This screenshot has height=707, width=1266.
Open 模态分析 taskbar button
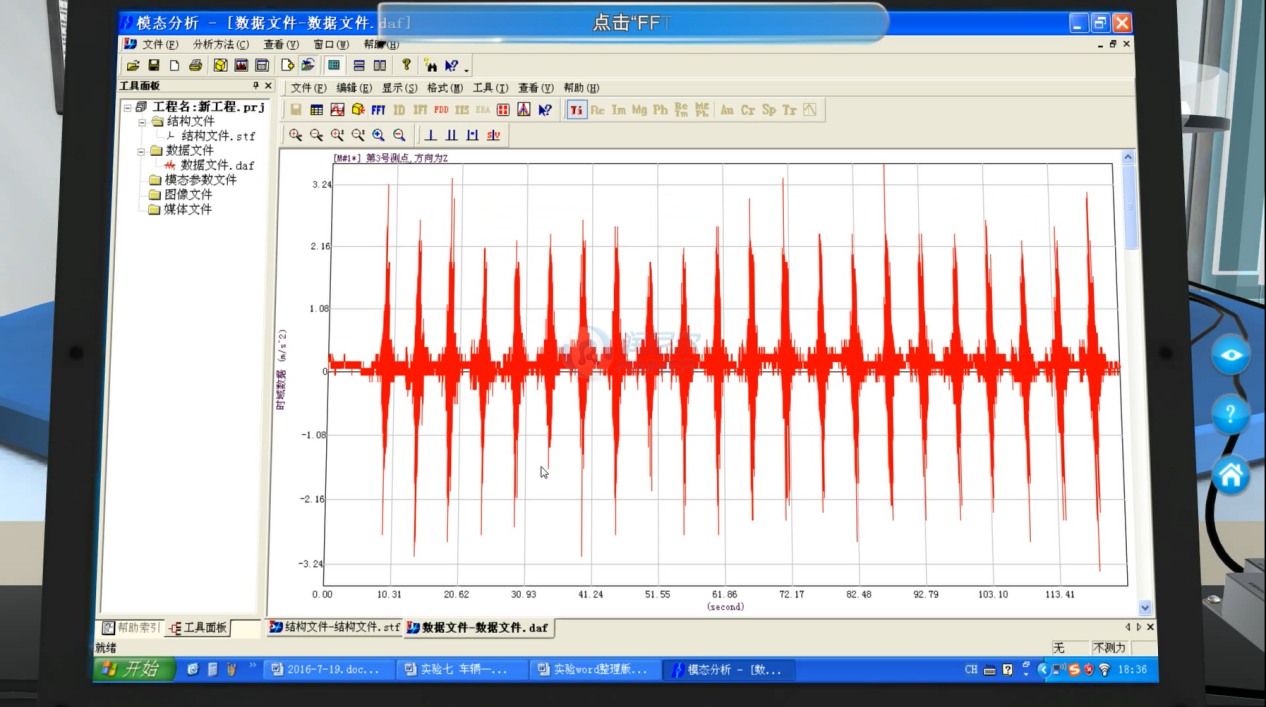coord(728,669)
